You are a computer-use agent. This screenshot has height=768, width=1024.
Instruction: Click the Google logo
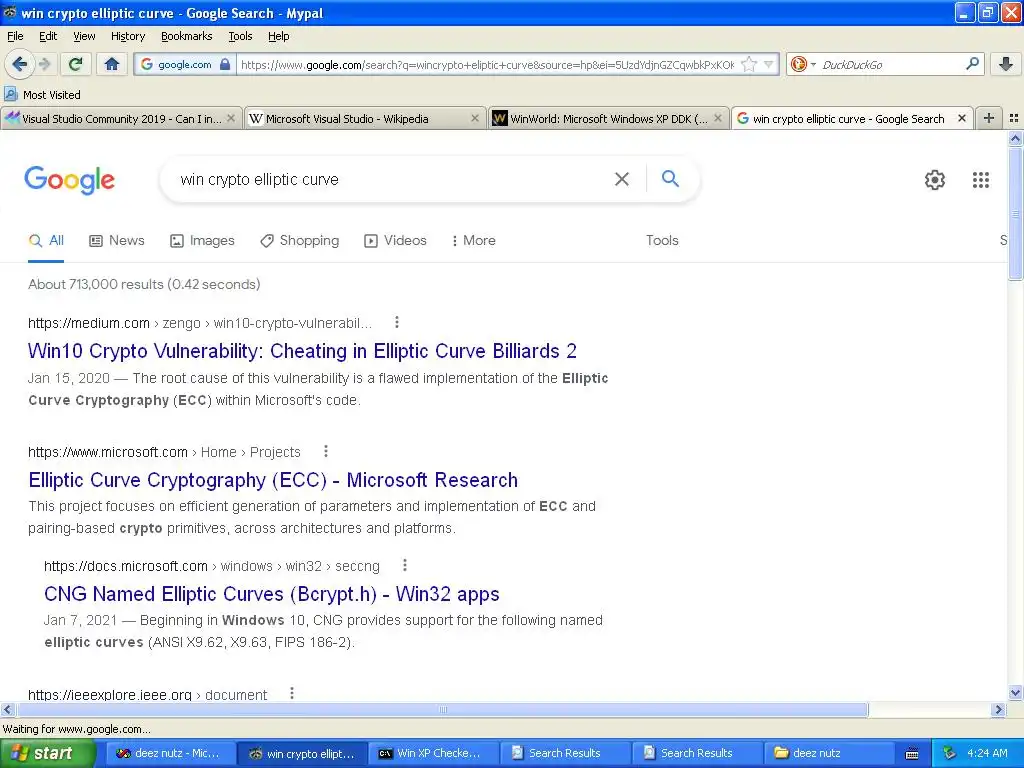coord(70,180)
